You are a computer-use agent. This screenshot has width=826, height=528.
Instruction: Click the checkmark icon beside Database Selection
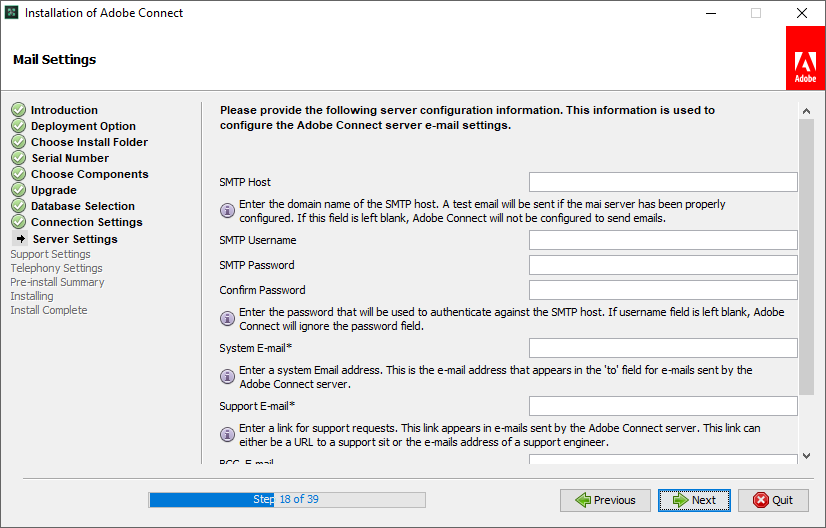click(18, 206)
